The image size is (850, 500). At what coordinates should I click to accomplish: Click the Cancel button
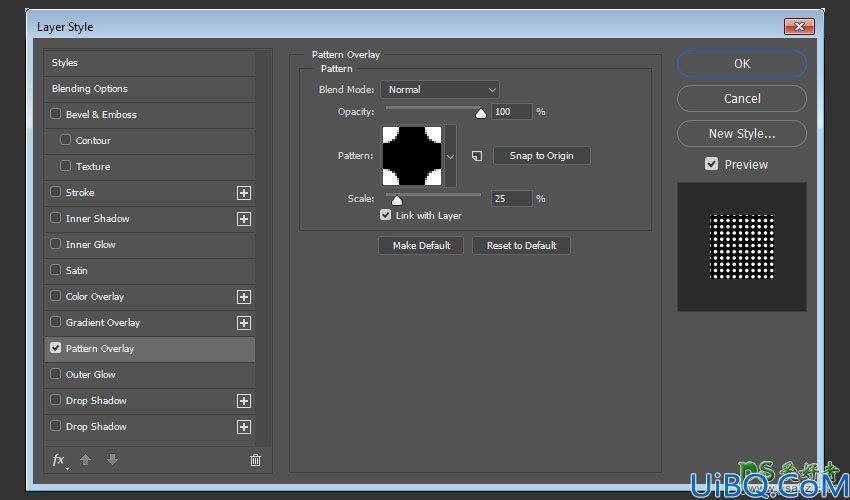(x=742, y=99)
